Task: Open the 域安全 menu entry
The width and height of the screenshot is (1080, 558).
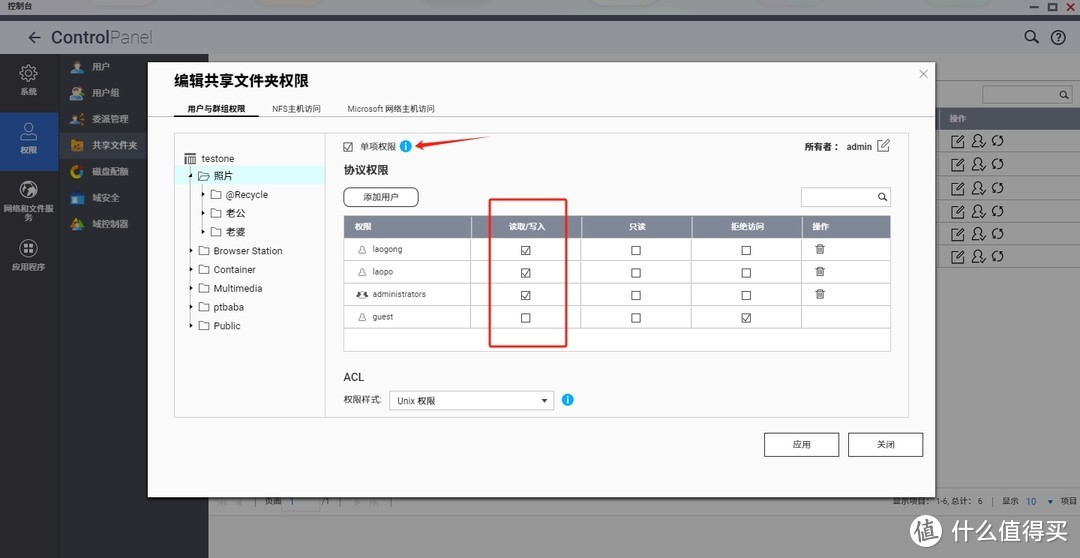Action: click(x=105, y=198)
